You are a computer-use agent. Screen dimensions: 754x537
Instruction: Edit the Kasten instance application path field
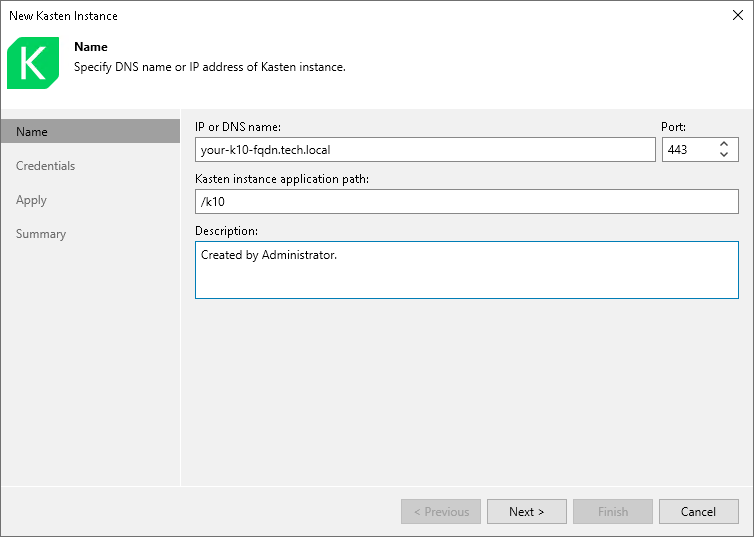pyautogui.click(x=466, y=201)
